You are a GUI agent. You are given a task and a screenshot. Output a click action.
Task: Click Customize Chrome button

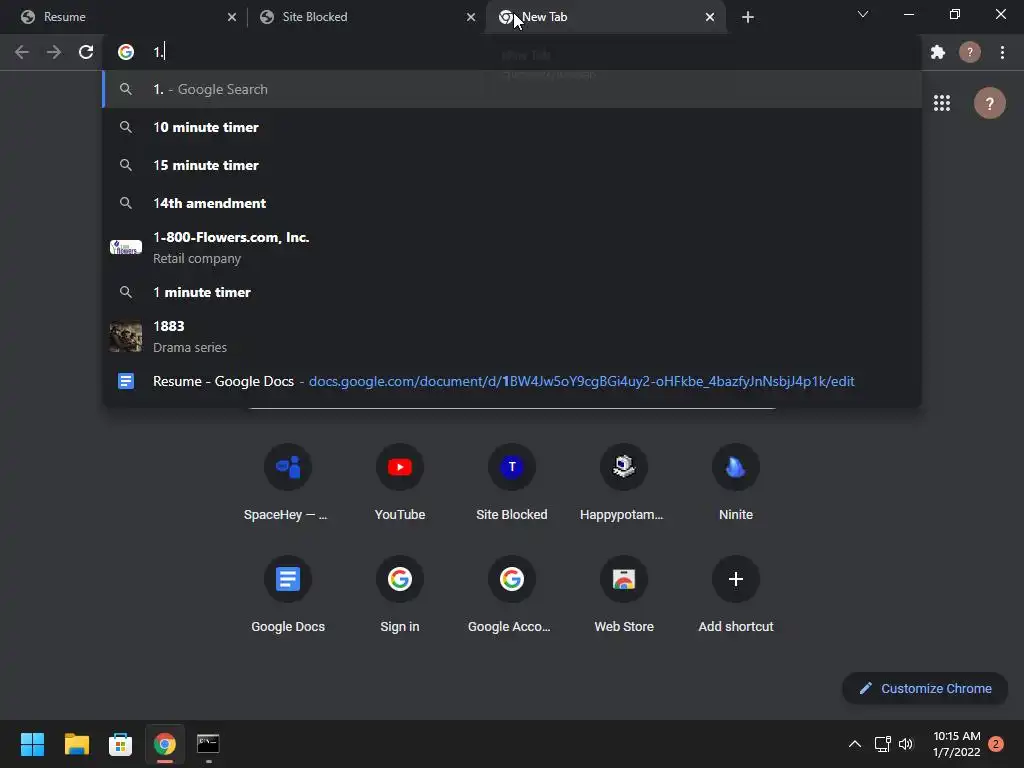(925, 688)
